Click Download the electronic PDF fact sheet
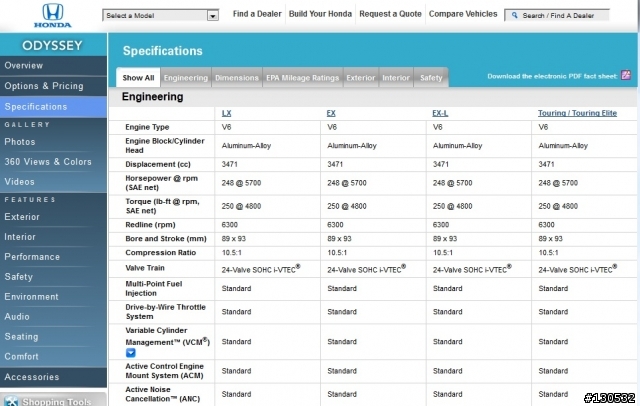This screenshot has height=406, width=640. click(x=552, y=76)
